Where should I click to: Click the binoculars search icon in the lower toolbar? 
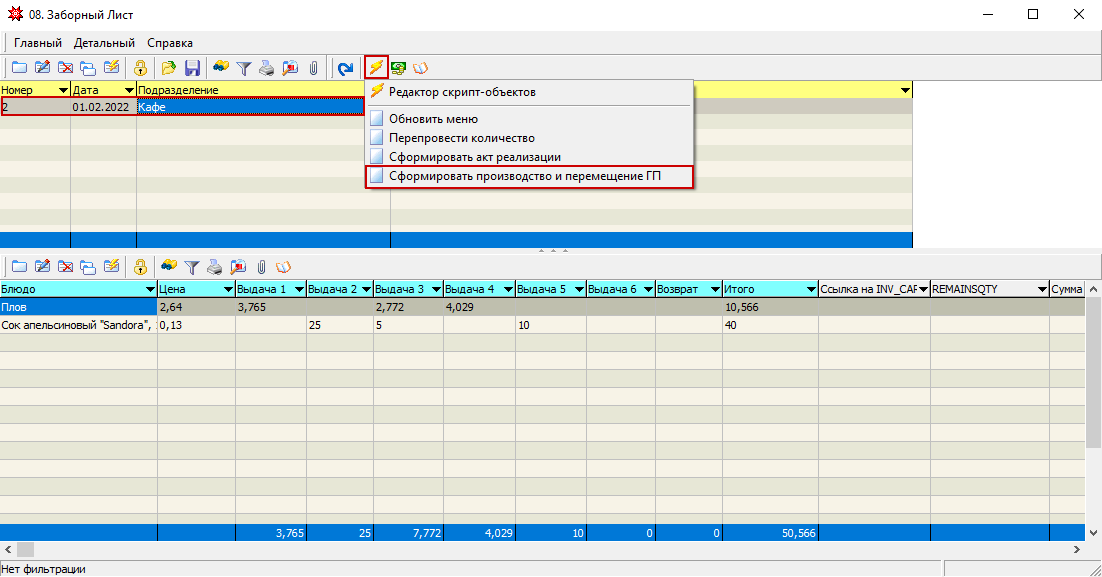[x=168, y=267]
